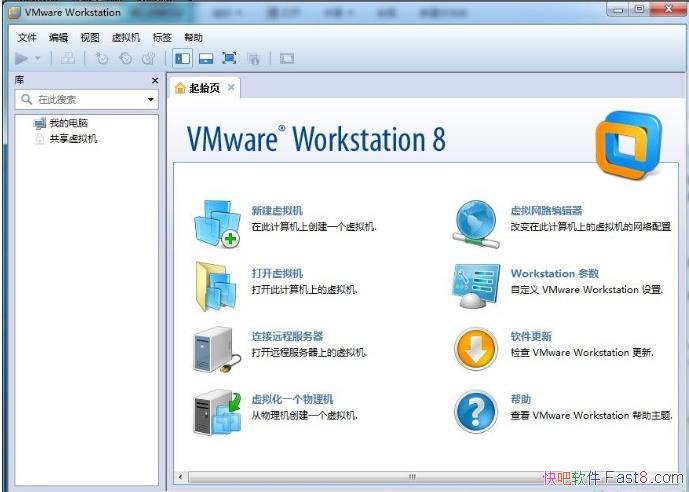Viewport: 689px width, 492px height.
Task: Select 共享虚拟机 in the library tree
Action: tap(73, 139)
